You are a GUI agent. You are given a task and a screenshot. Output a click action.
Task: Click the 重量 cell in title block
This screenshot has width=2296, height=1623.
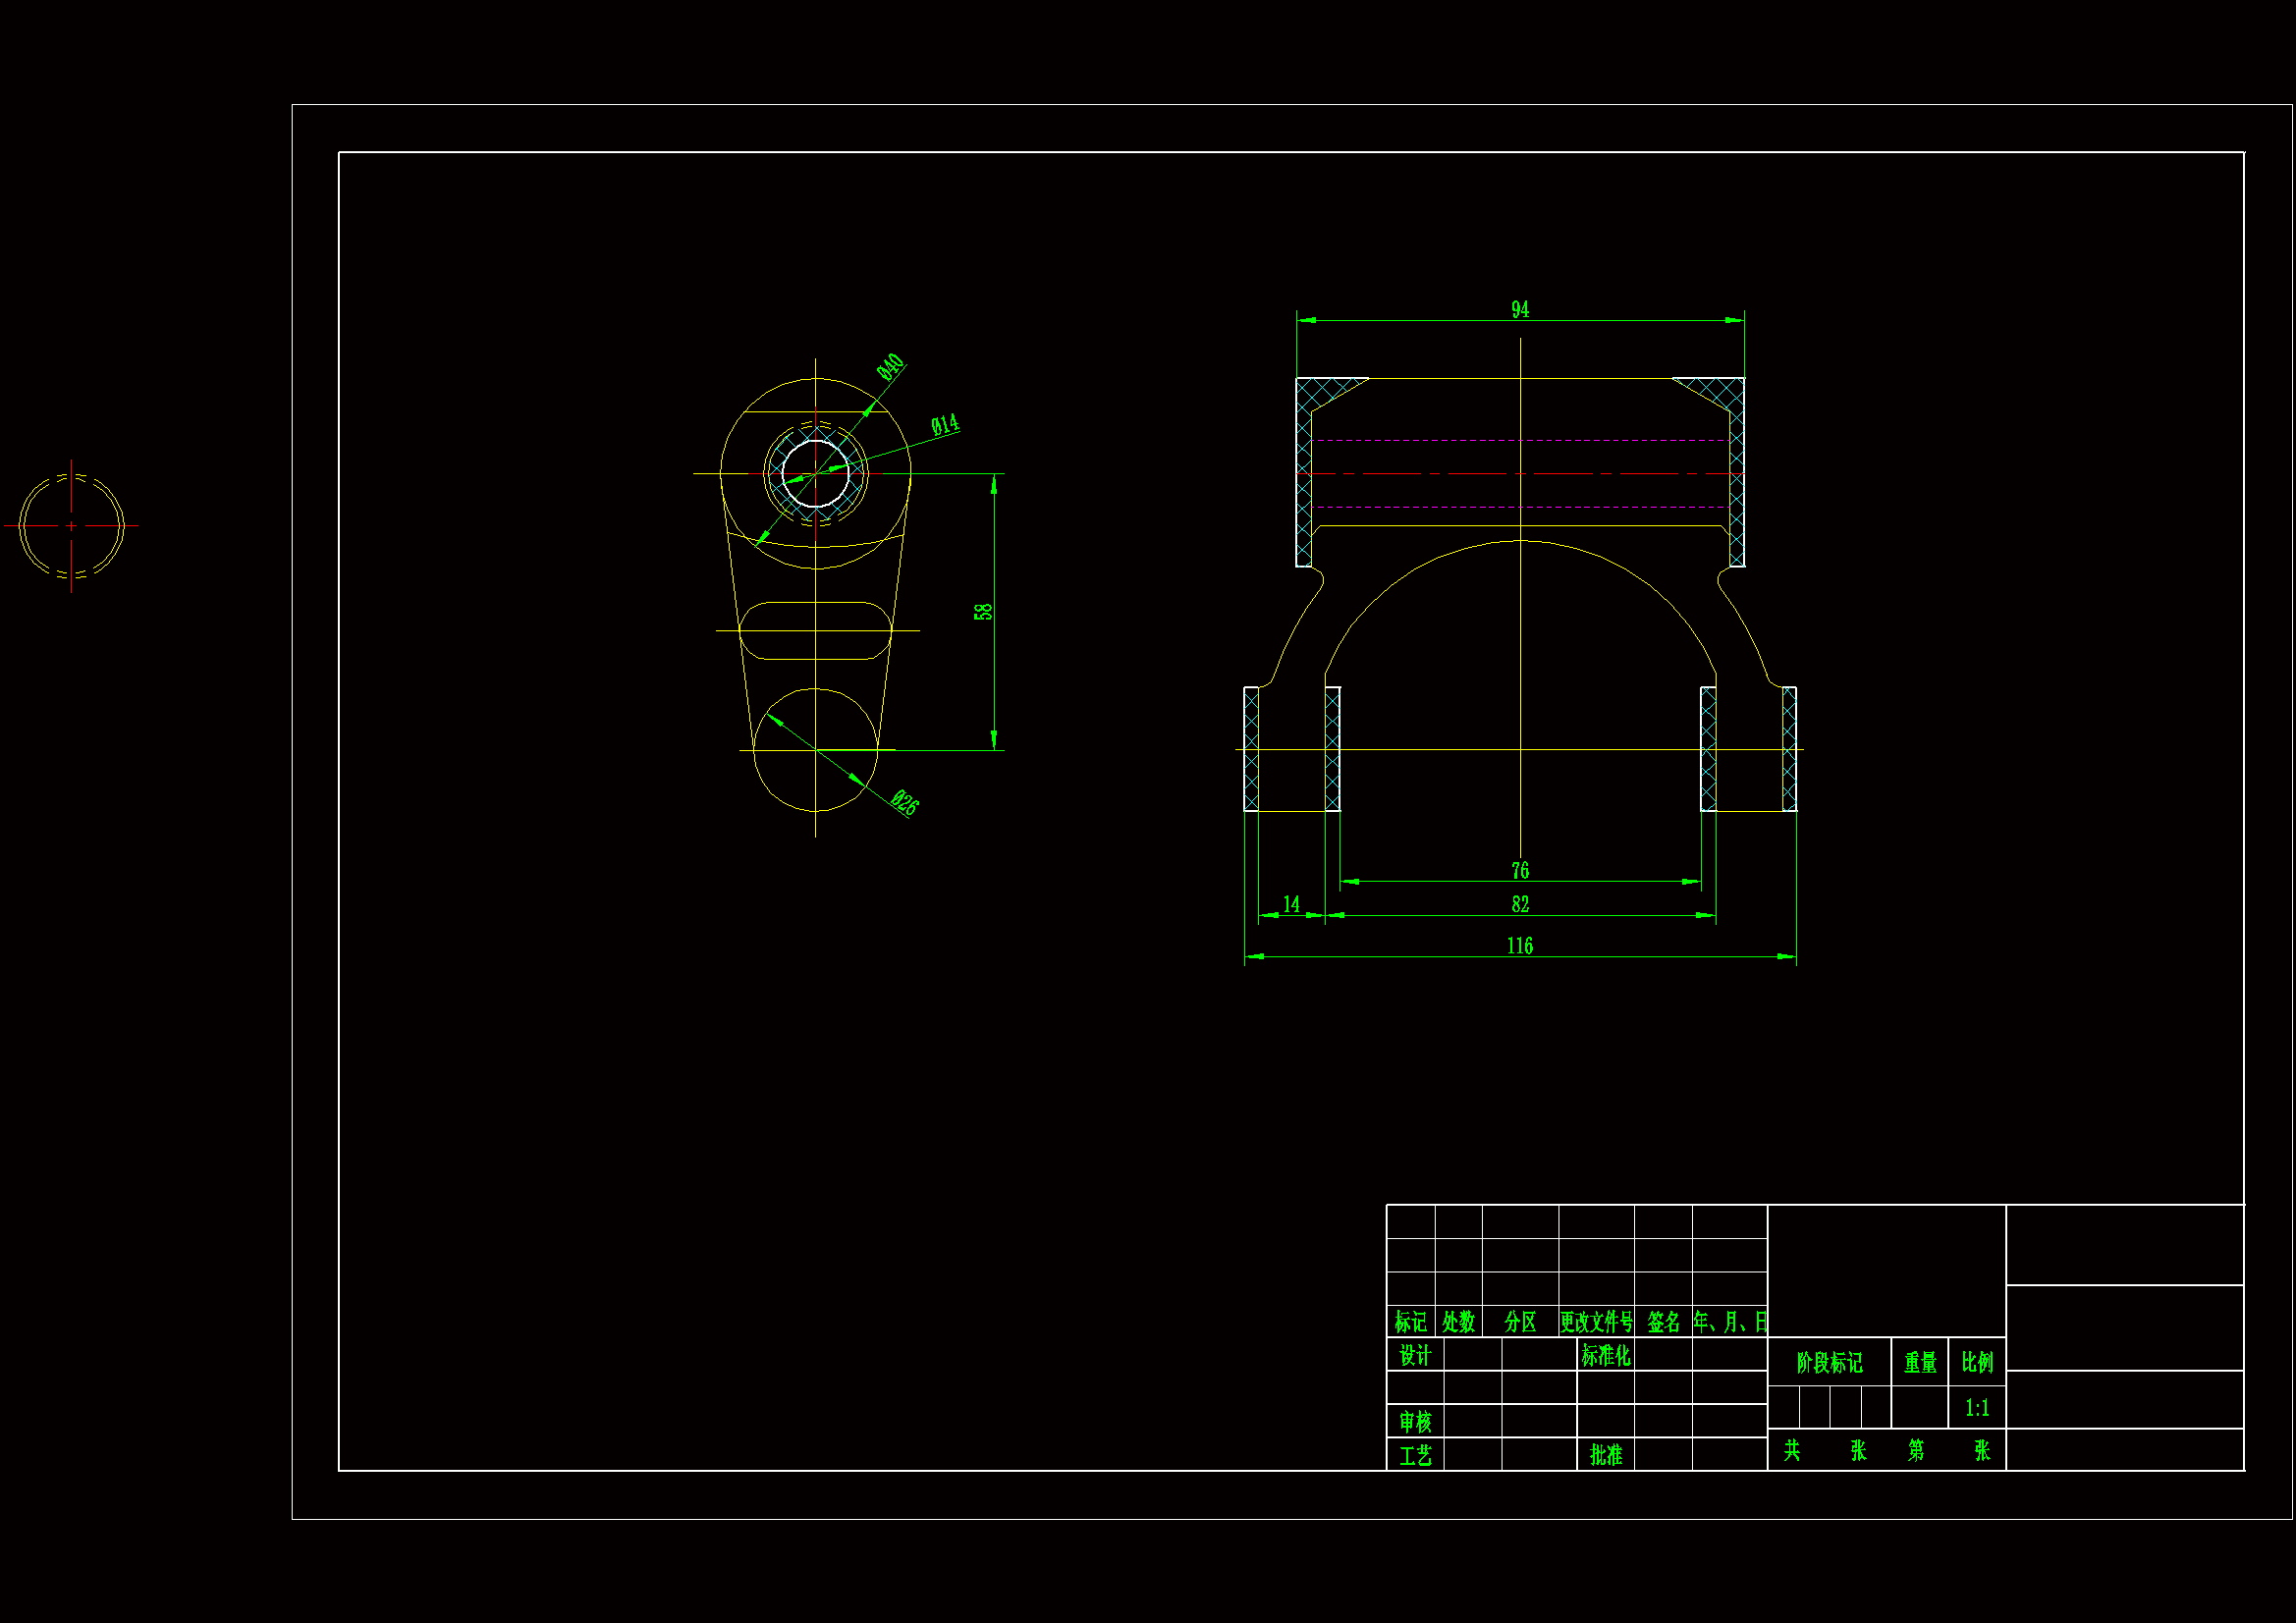[x=1919, y=1362]
